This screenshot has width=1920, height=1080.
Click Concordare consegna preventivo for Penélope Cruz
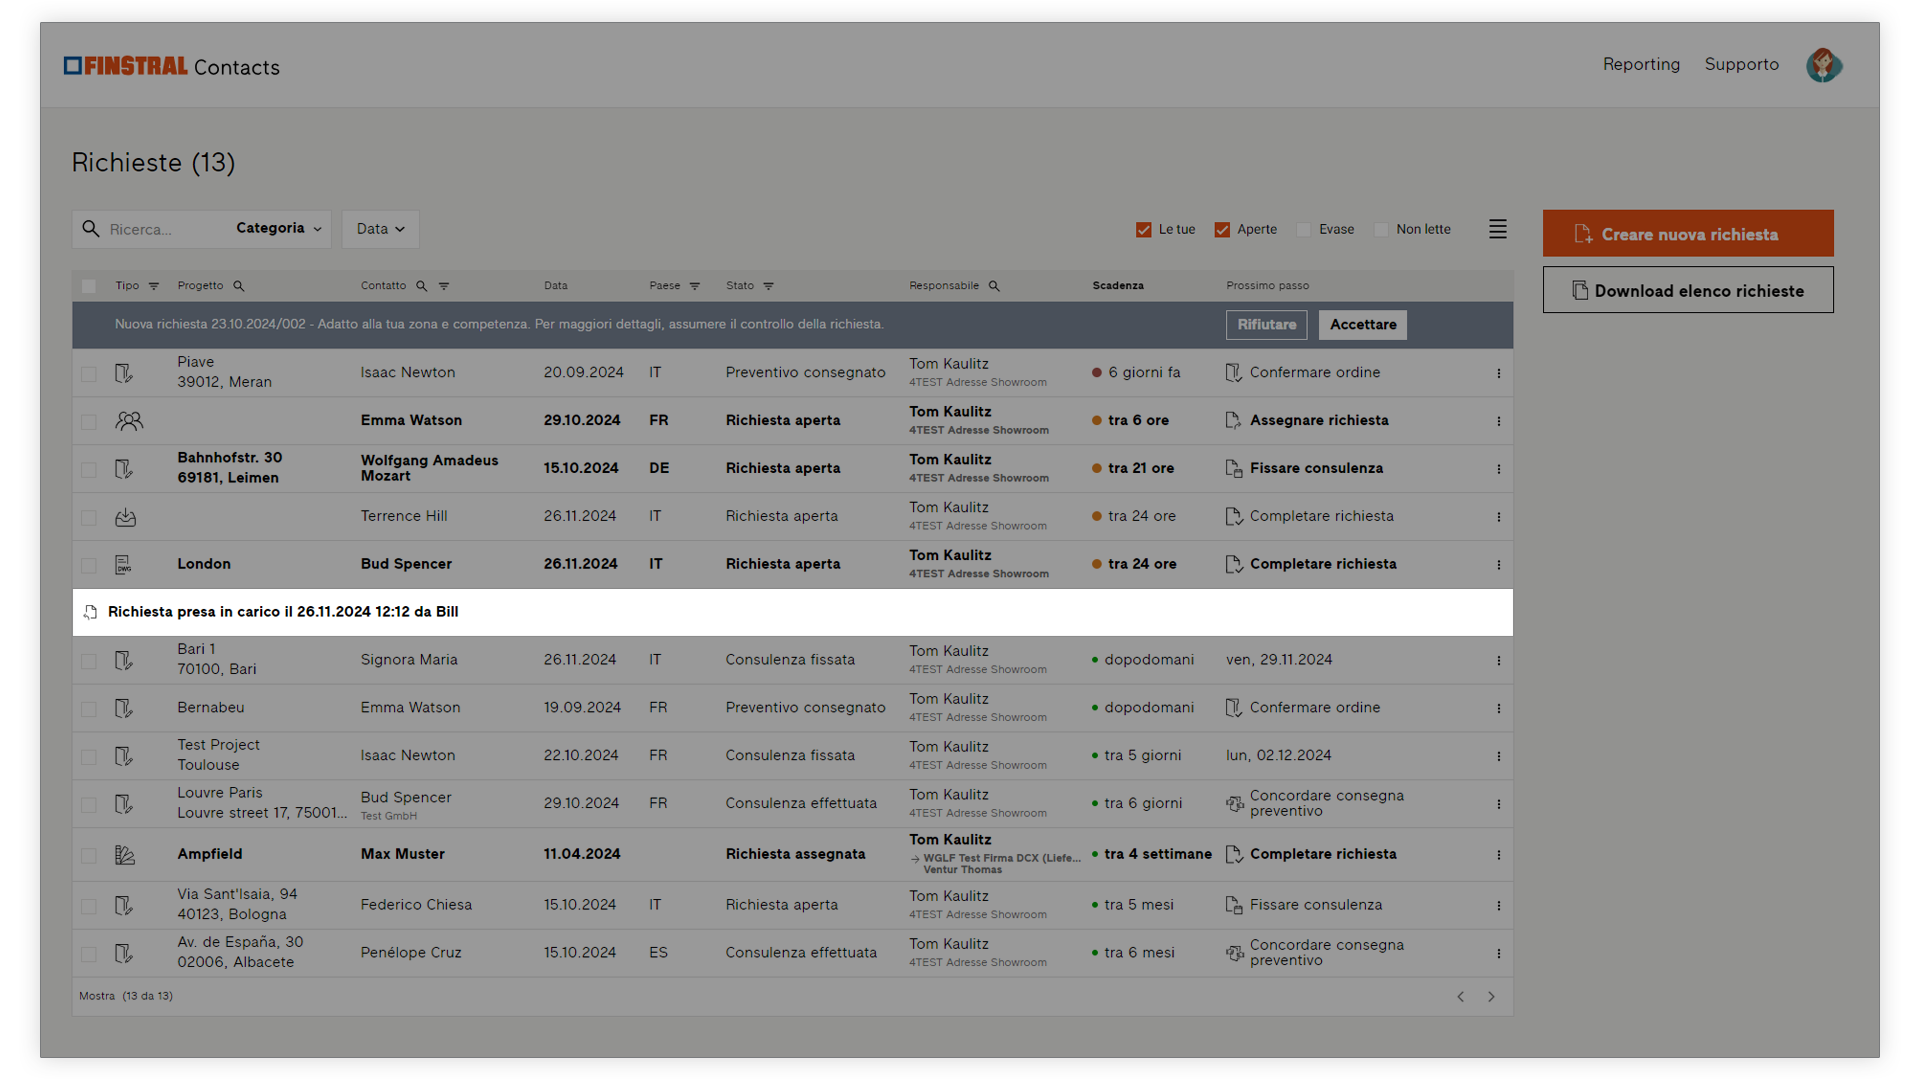click(1315, 953)
